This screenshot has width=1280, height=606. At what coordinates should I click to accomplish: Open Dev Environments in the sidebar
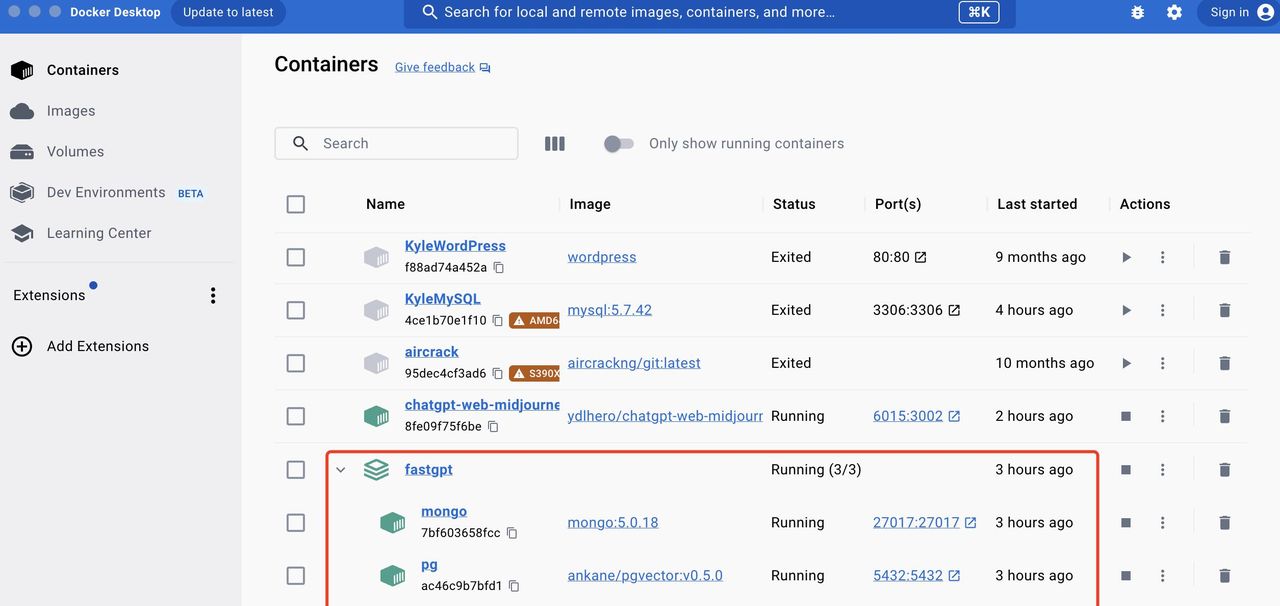[105, 192]
